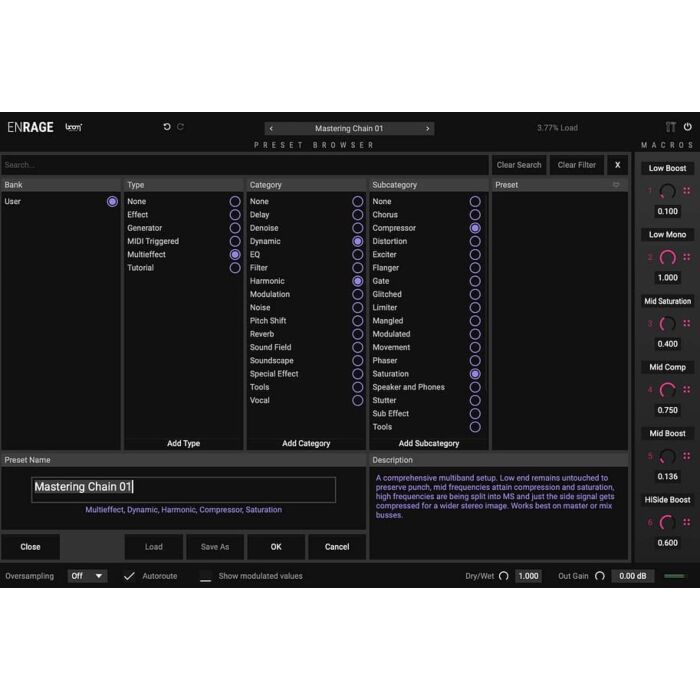The height and width of the screenshot is (700, 700).
Task: Select the User bank radio button
Action: (112, 201)
